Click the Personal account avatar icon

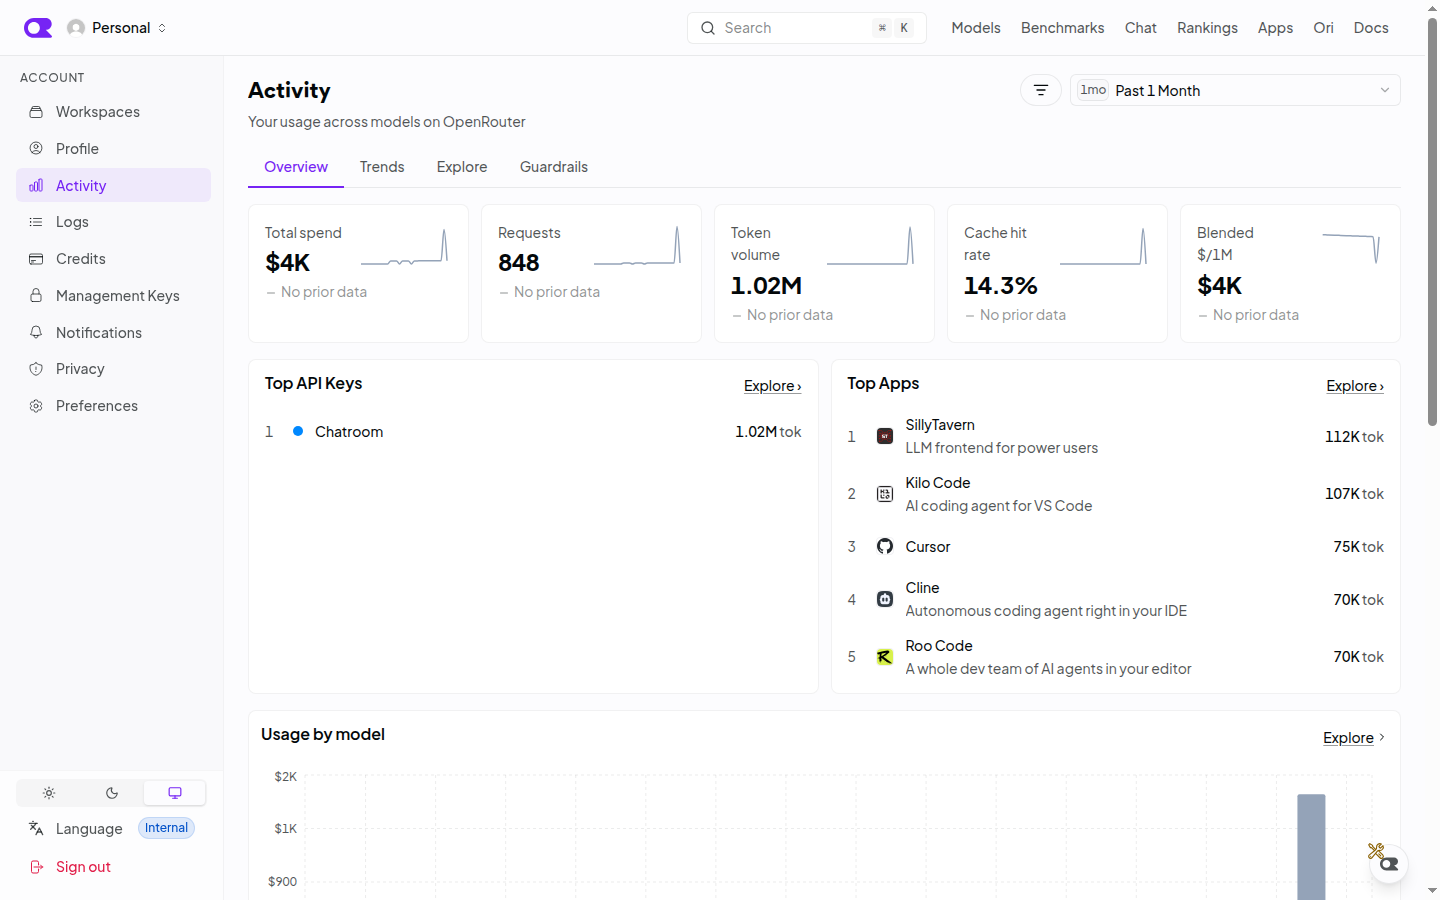tap(76, 28)
